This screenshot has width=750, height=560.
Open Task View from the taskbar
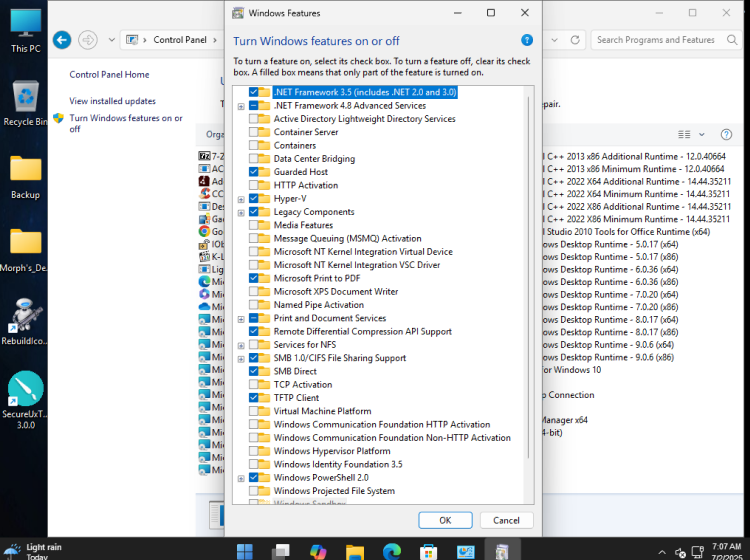(281, 551)
